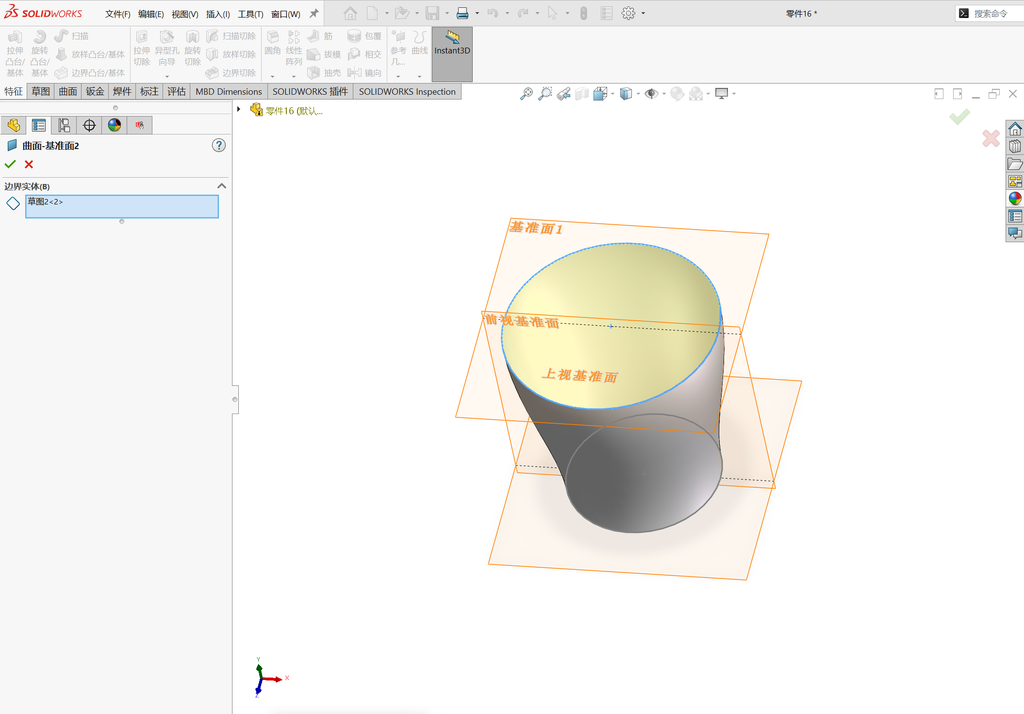
Task: Cancel surface with the red X in PropertyManager
Action: [x=29, y=164]
